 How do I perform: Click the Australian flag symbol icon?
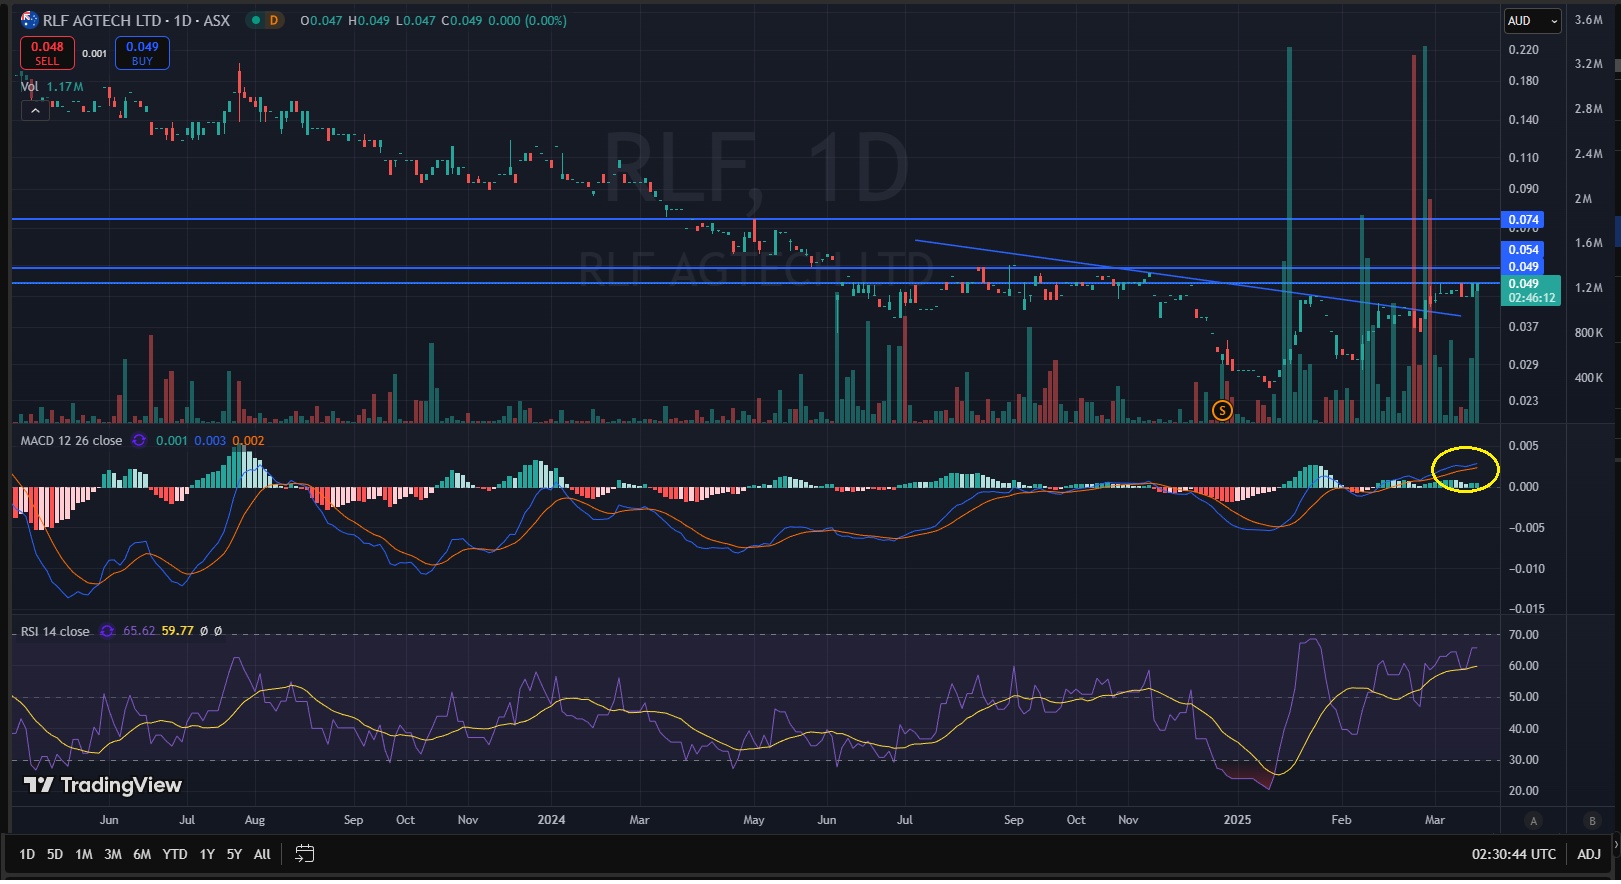(29, 20)
